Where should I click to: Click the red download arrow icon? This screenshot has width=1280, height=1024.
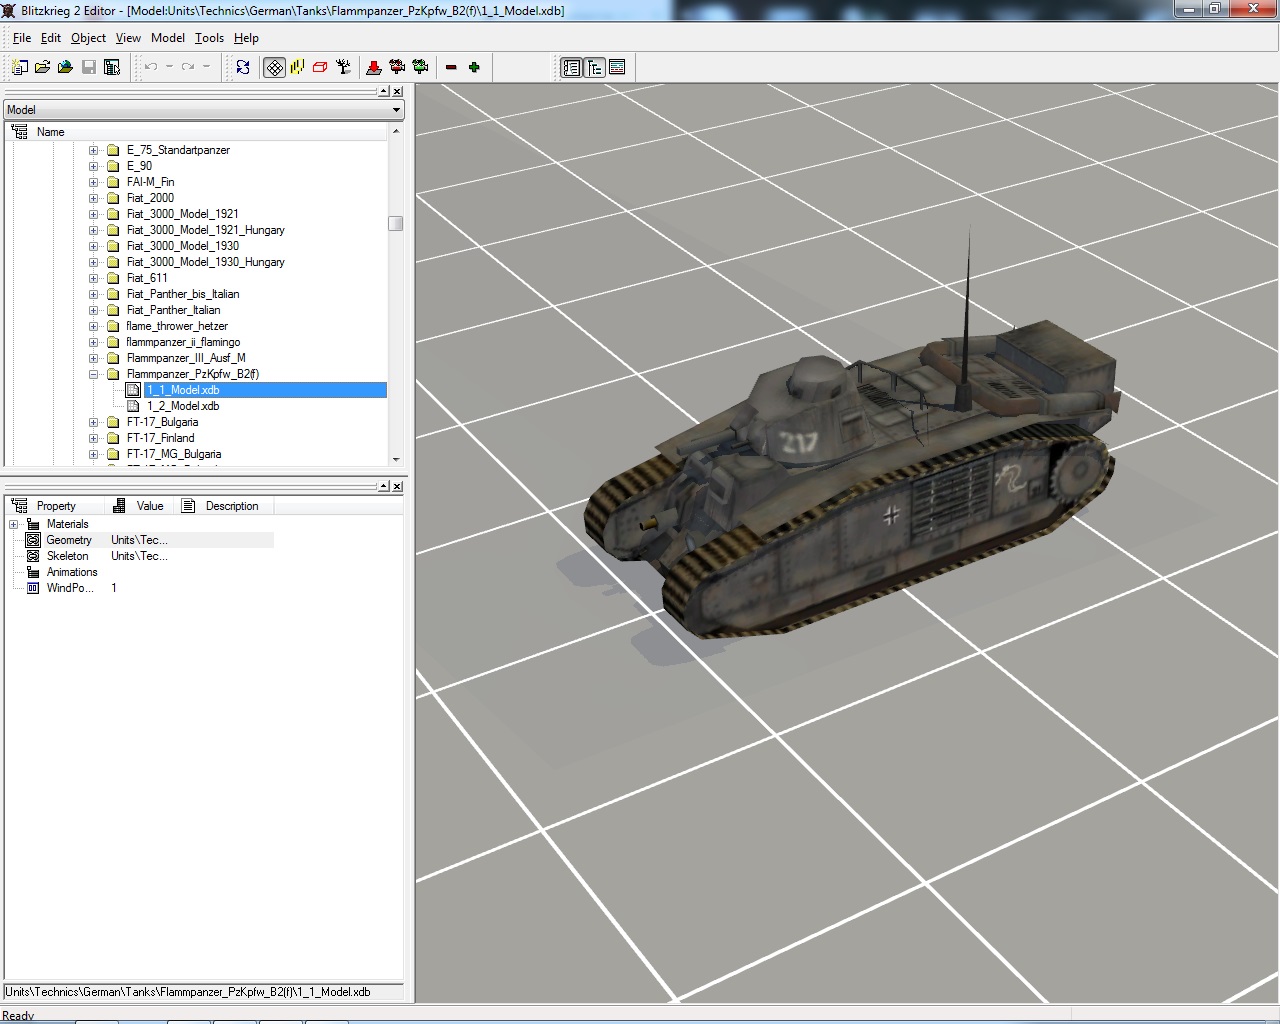click(374, 67)
